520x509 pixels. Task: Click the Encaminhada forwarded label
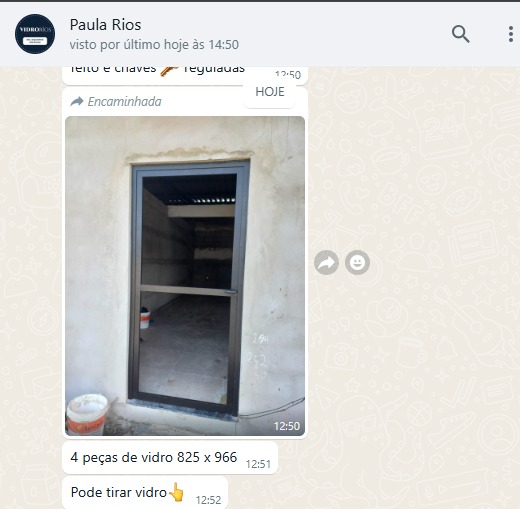tap(124, 102)
